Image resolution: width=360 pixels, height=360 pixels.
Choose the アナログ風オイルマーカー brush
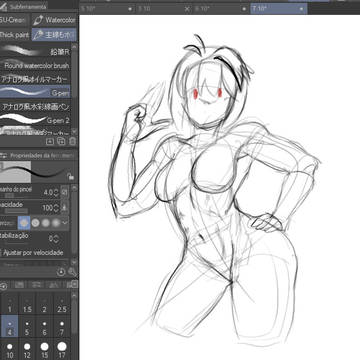click(x=35, y=79)
